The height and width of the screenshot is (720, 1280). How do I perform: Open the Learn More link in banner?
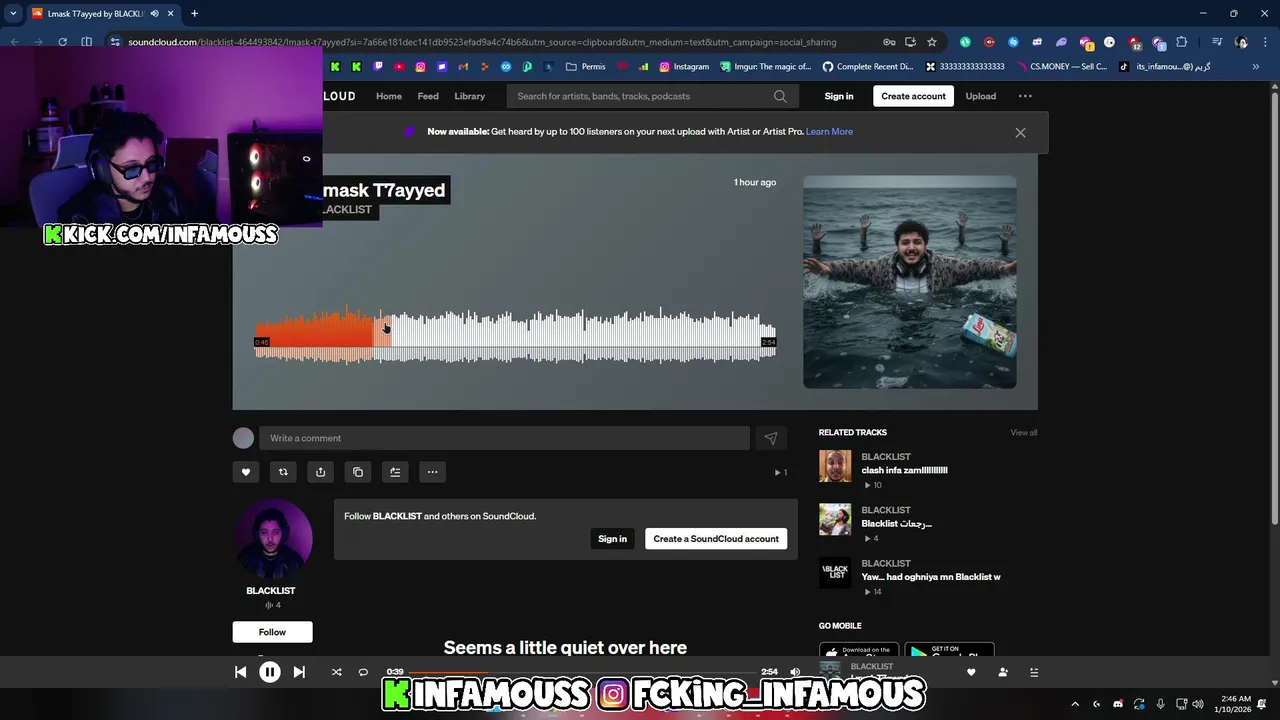(x=829, y=132)
